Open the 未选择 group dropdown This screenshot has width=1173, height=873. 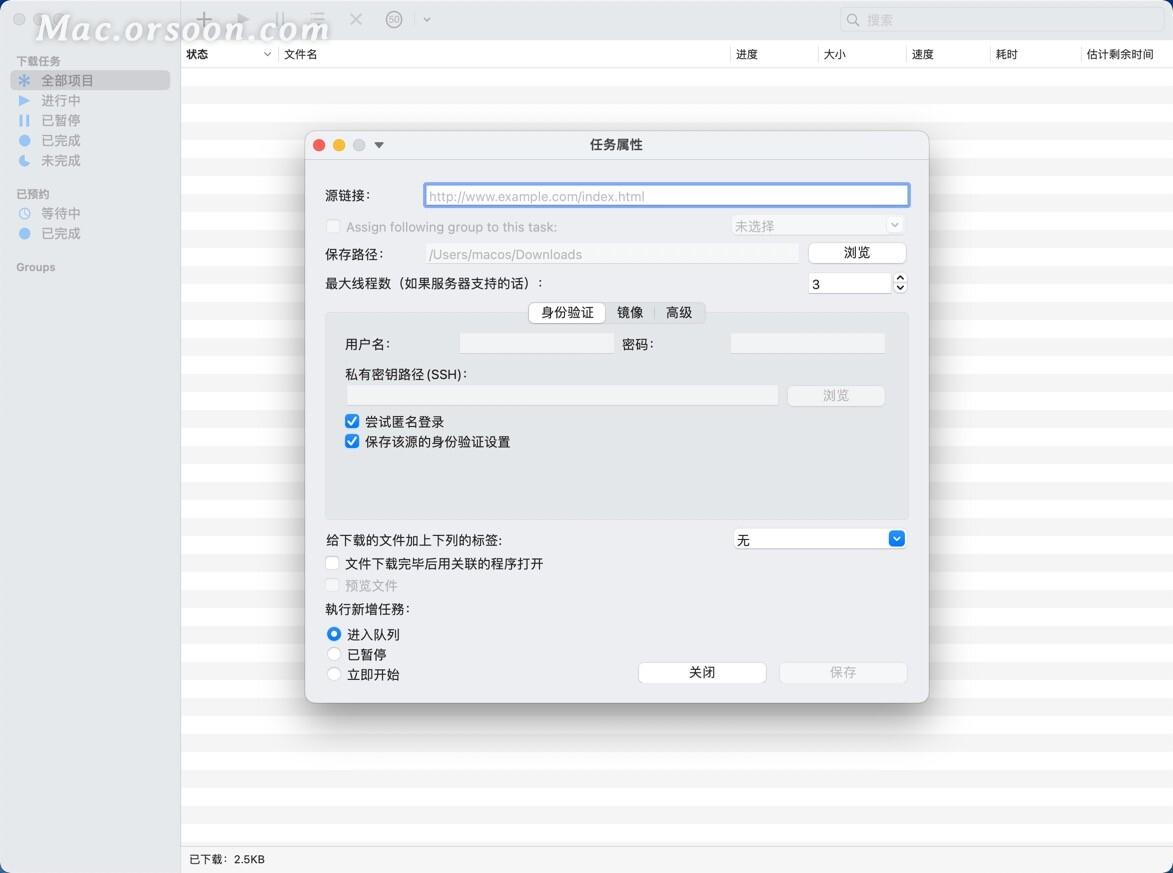point(817,225)
